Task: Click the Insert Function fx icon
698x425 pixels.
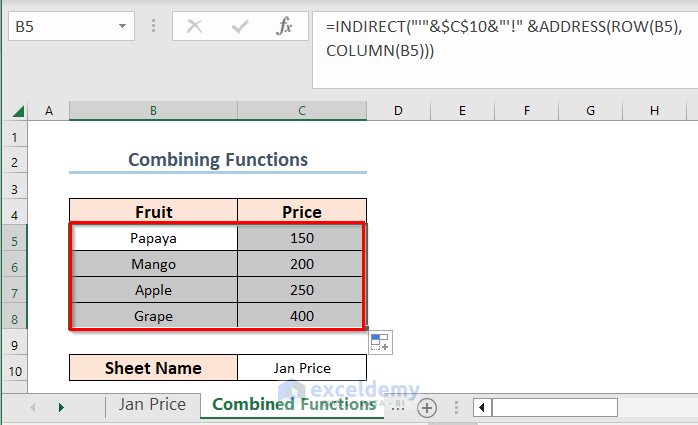Action: pyautogui.click(x=284, y=27)
